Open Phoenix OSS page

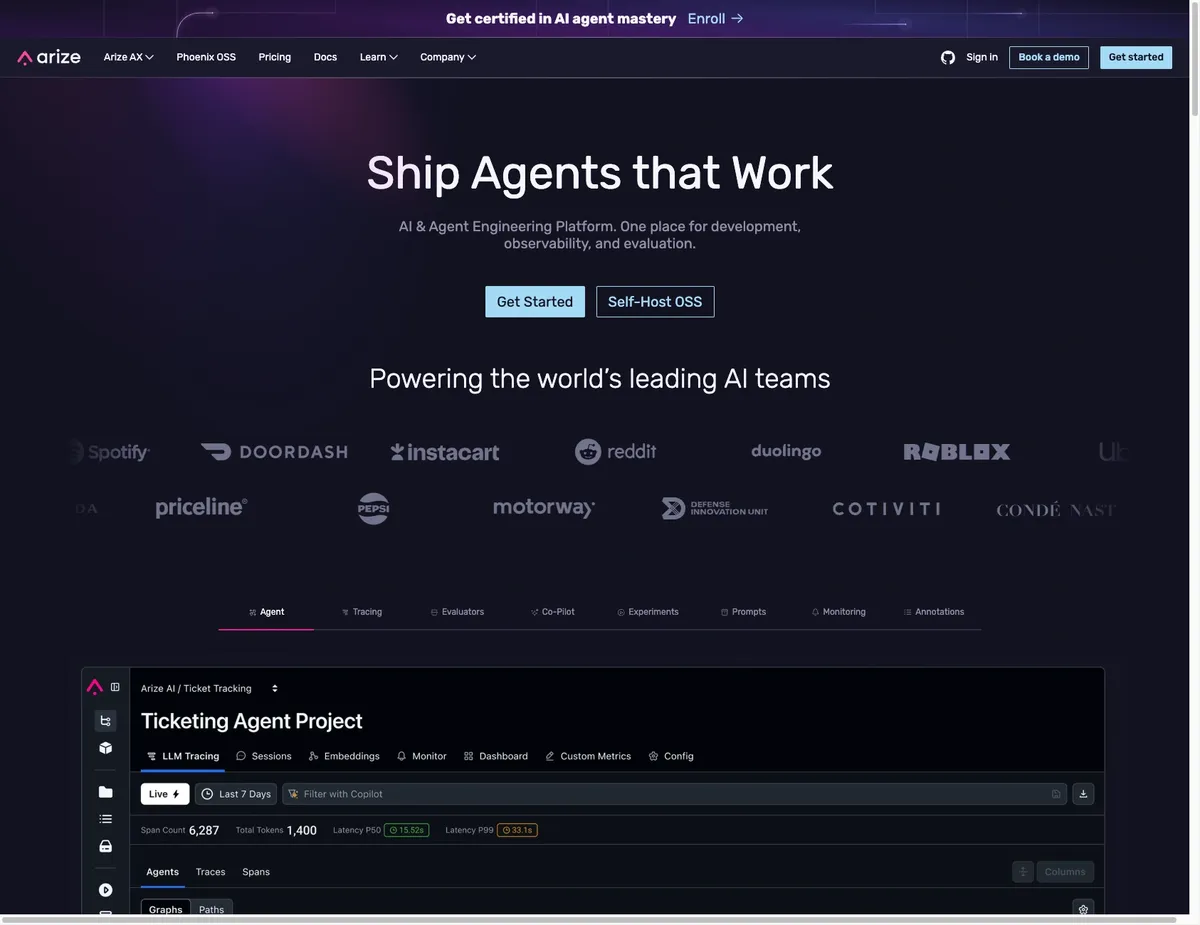(206, 57)
